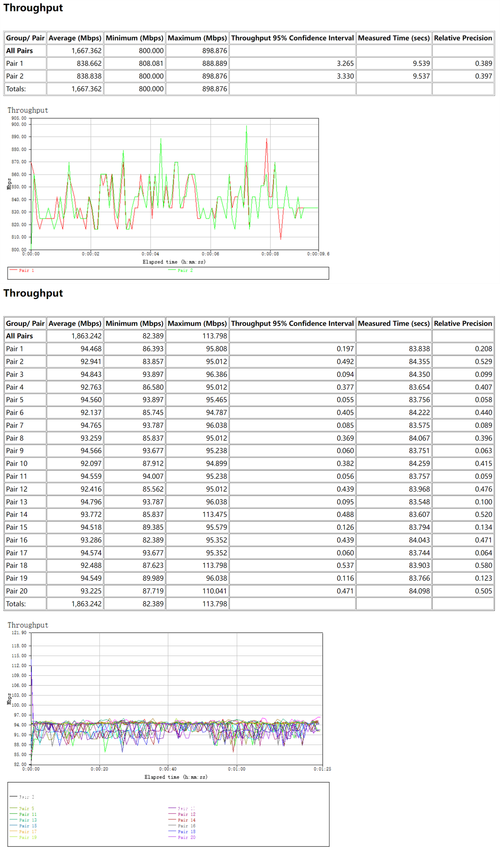Screen dimensions: 500x851
Task: Select the Pair 14 legend entry in lower chart
Action: [182, 820]
